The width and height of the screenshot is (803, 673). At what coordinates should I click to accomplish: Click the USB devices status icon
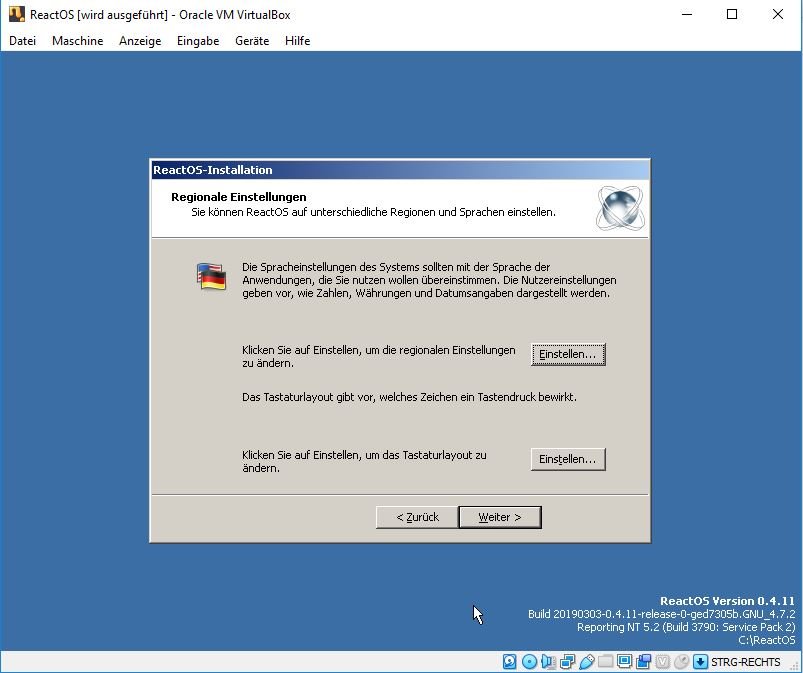(586, 661)
